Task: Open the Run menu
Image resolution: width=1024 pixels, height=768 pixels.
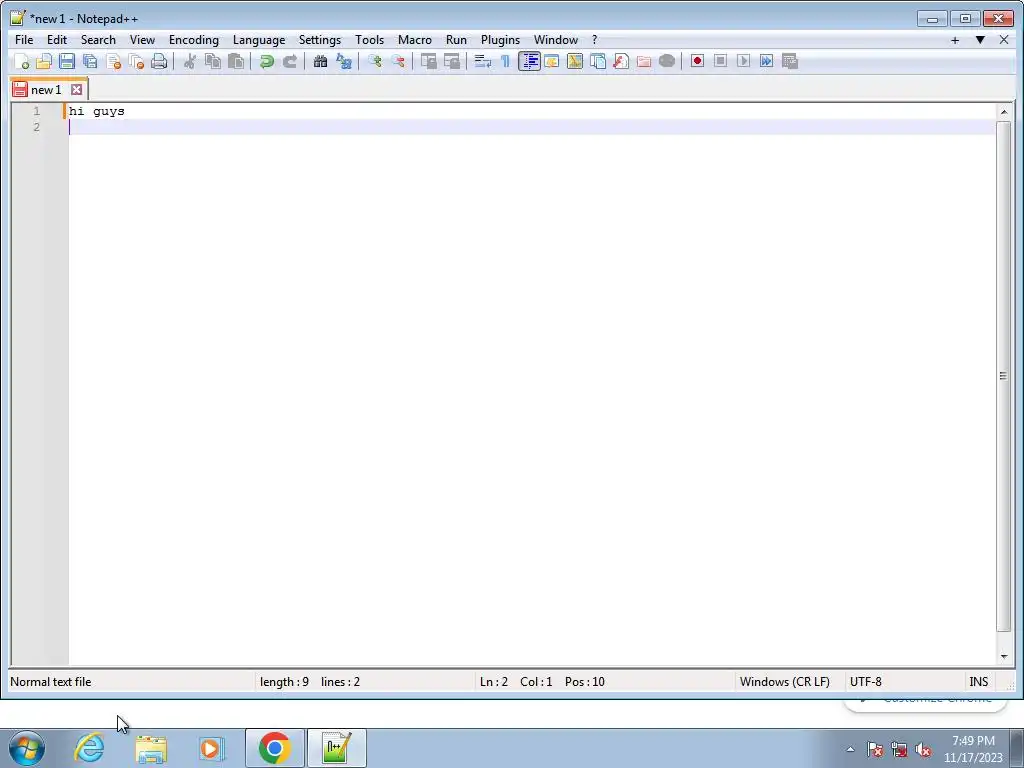Action: pyautogui.click(x=456, y=40)
